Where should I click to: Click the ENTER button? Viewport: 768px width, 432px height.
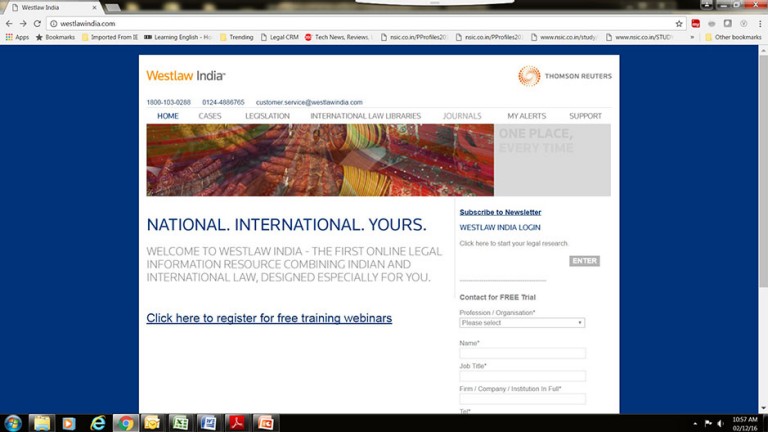click(584, 261)
